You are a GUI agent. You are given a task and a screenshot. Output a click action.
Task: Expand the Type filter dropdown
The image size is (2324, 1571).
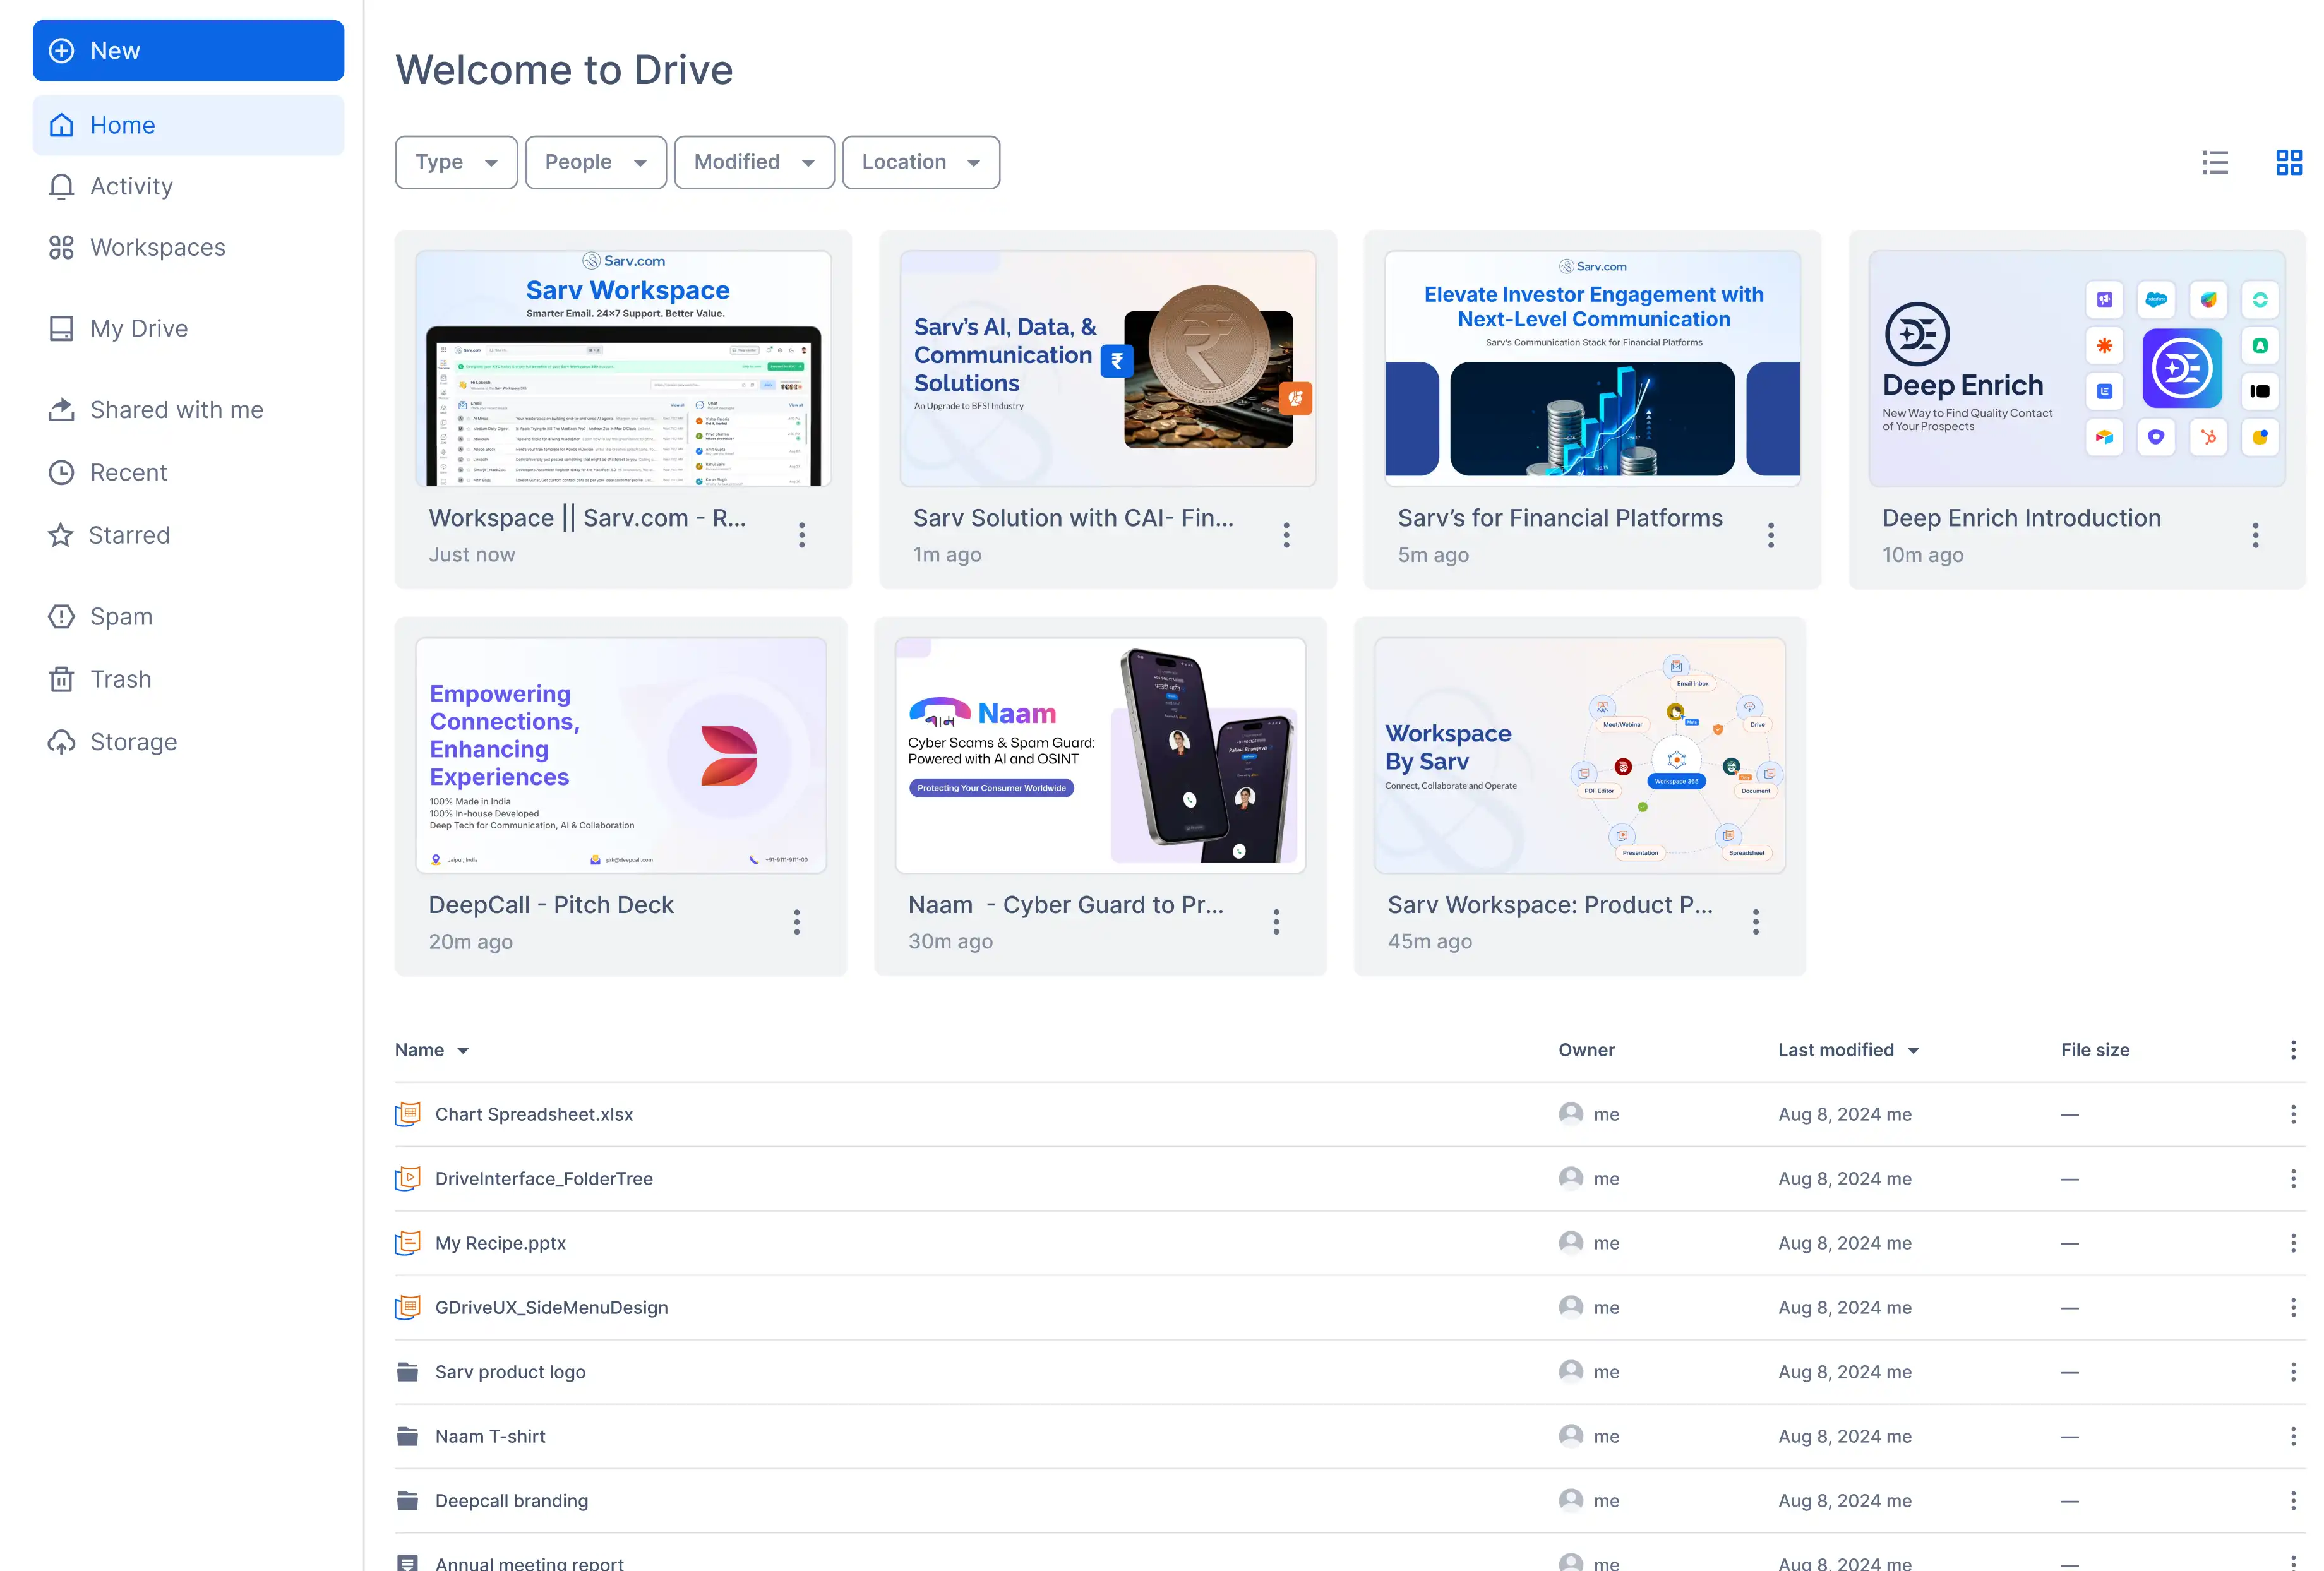coord(456,162)
